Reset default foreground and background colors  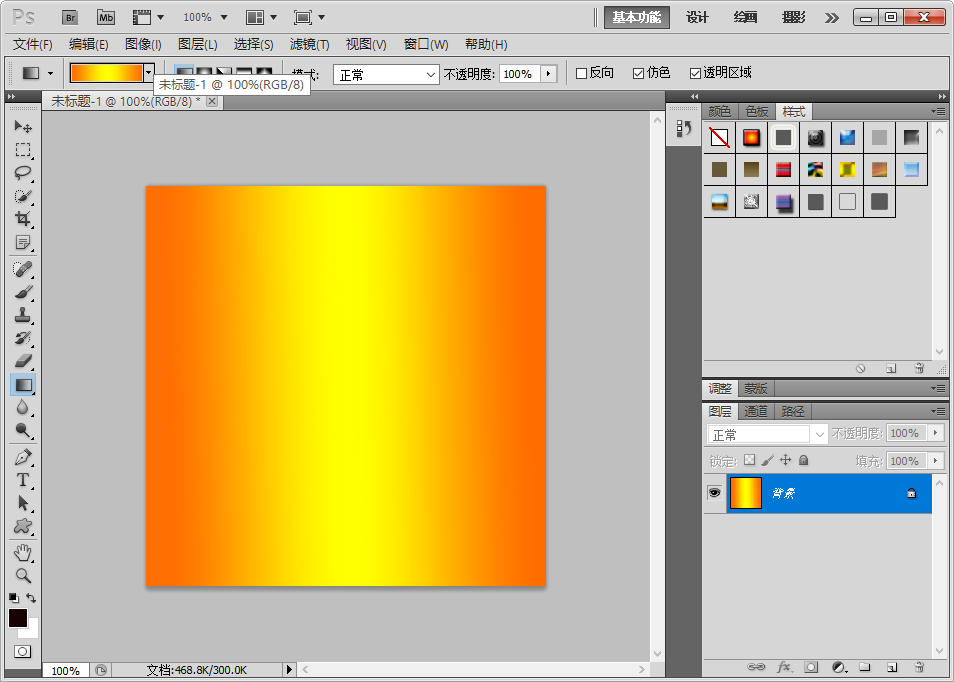[13, 598]
